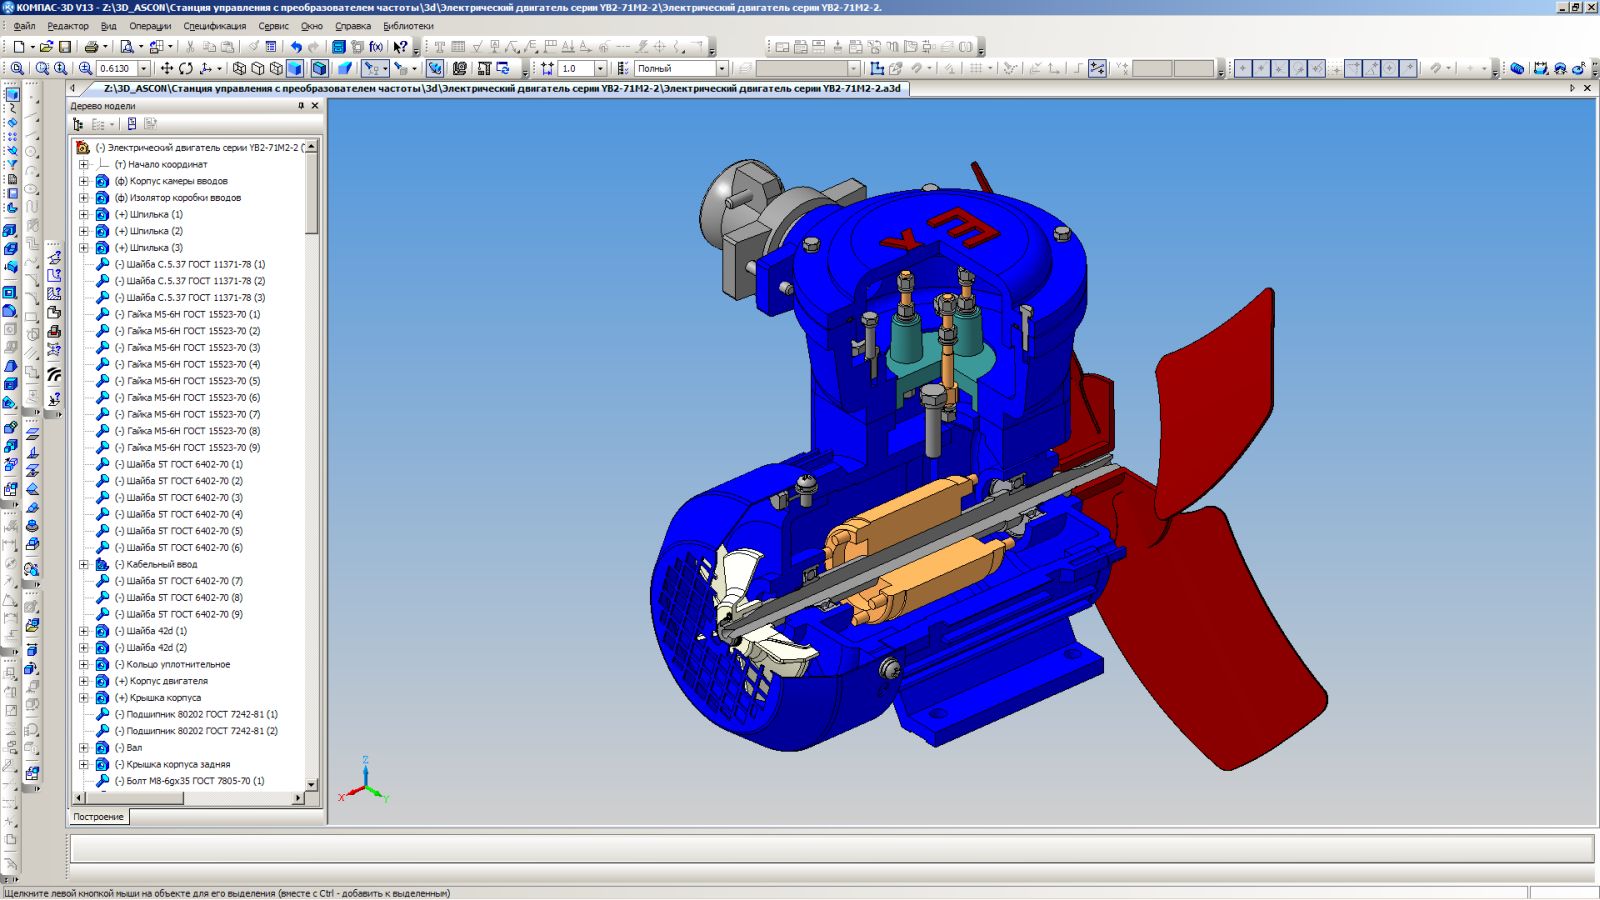Toggle shaded-with-edges display mode
The height and width of the screenshot is (900, 1600).
click(x=319, y=69)
